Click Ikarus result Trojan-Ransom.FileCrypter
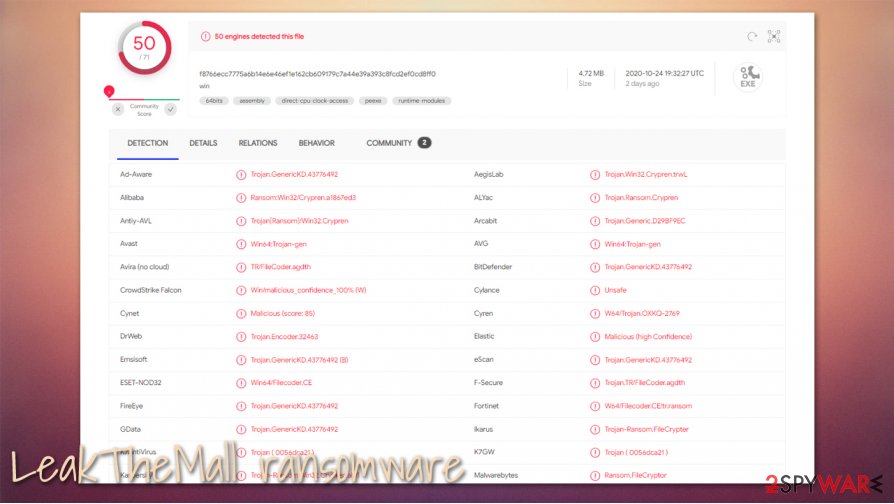 click(x=647, y=429)
